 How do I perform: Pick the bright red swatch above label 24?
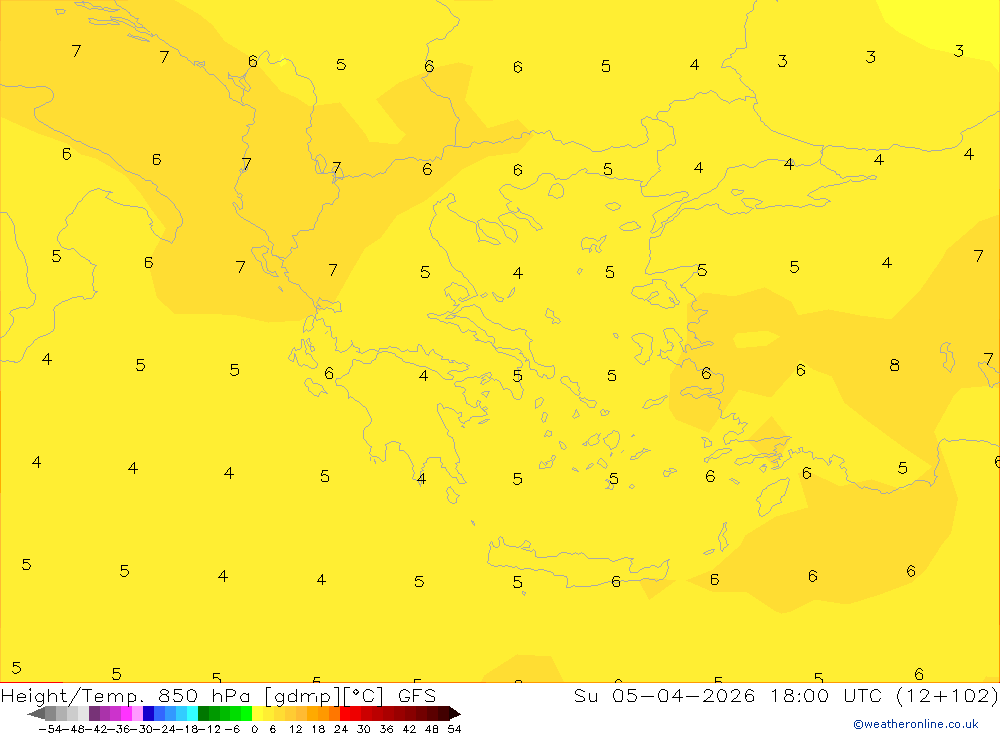[345, 713]
